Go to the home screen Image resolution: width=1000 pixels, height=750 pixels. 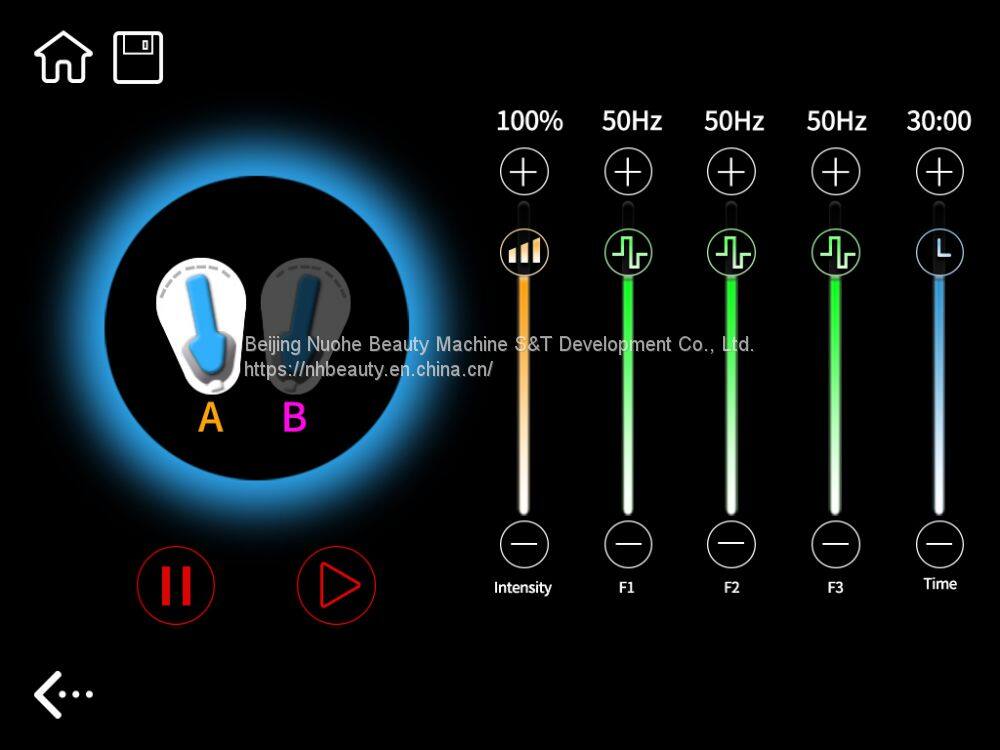tap(63, 58)
